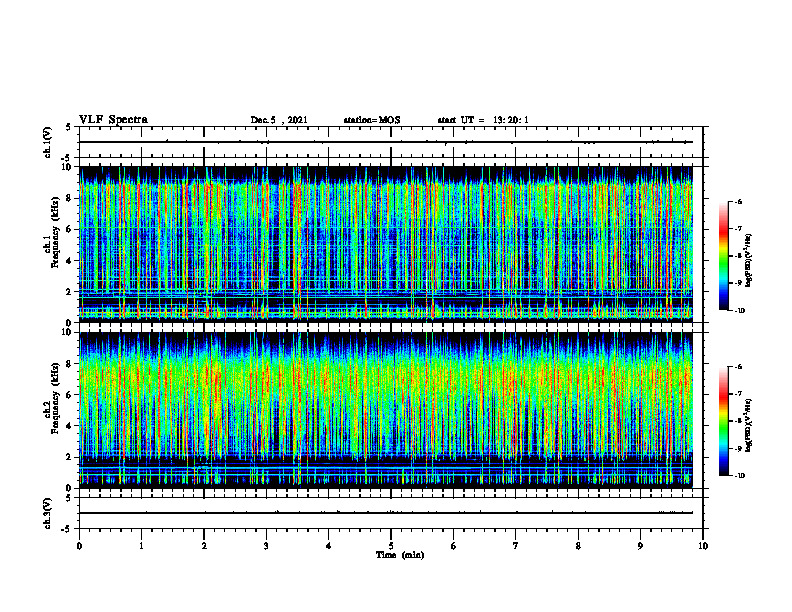Click the '-6' label on ch.1 color bar
The image size is (792, 612).
click(x=738, y=201)
